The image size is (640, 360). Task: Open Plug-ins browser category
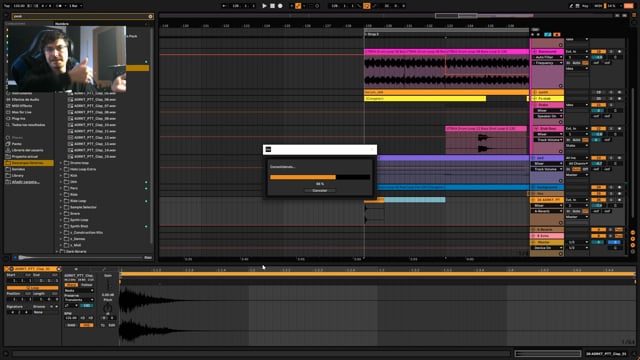pos(18,118)
